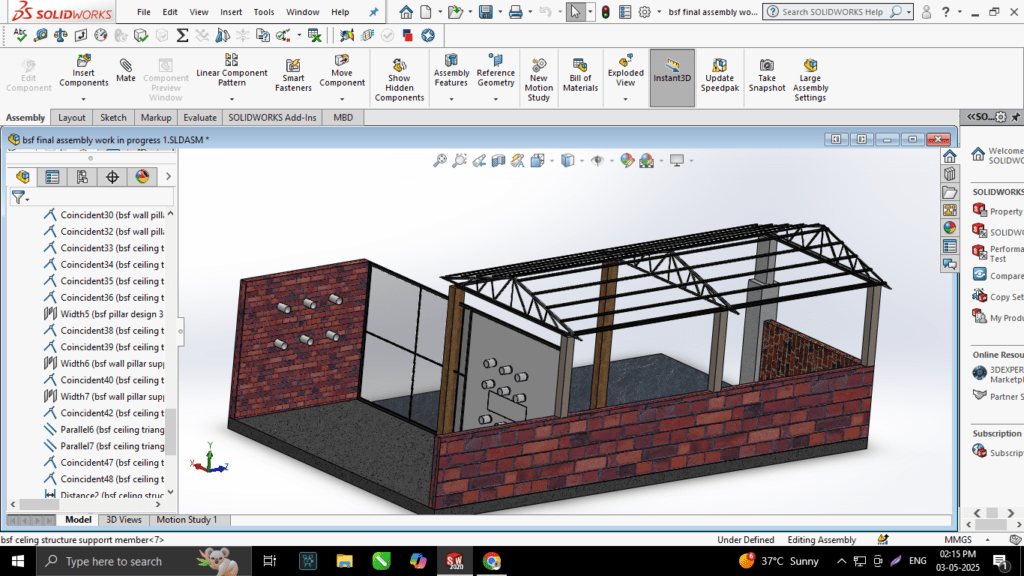This screenshot has width=1024, height=576.
Task: Open the PropertyManager tab icon
Action: (x=52, y=177)
